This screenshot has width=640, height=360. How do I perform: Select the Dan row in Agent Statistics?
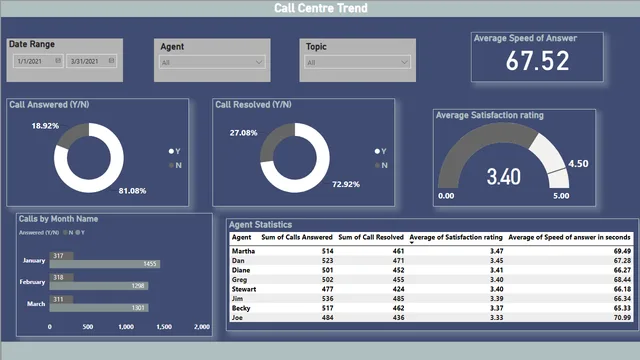point(431,260)
